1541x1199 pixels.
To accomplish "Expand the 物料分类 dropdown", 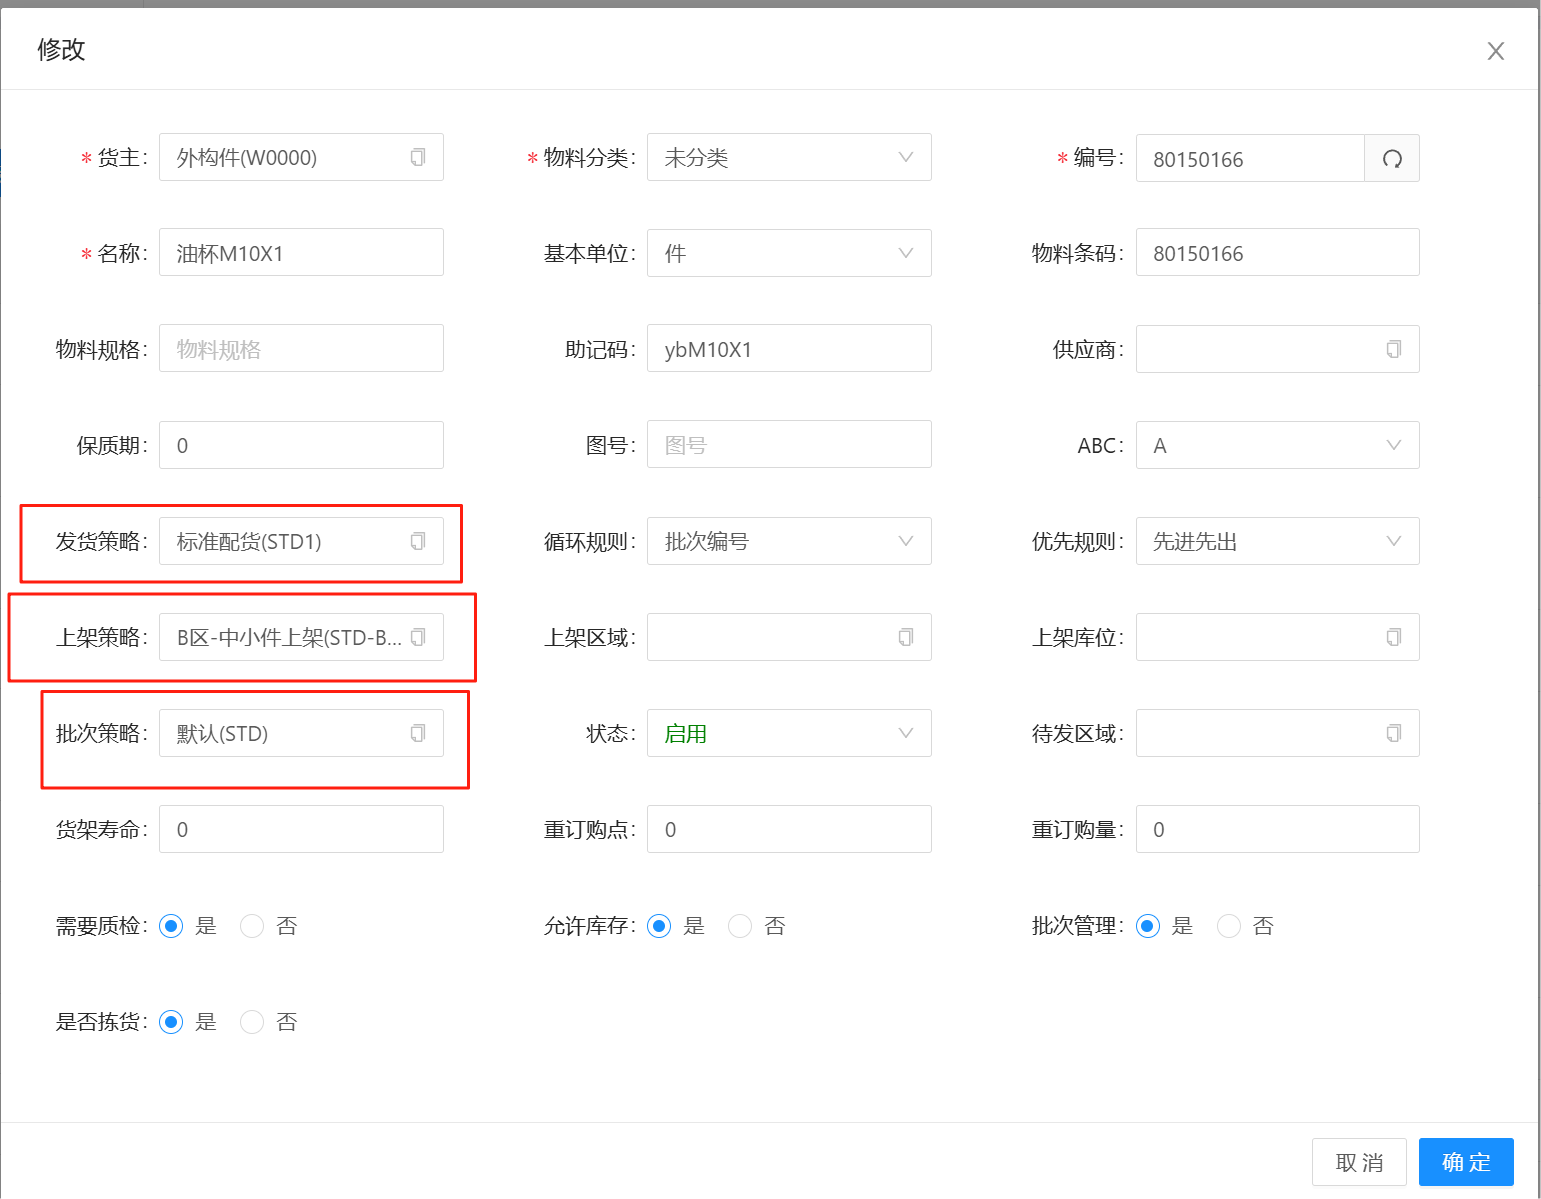I will (789, 157).
